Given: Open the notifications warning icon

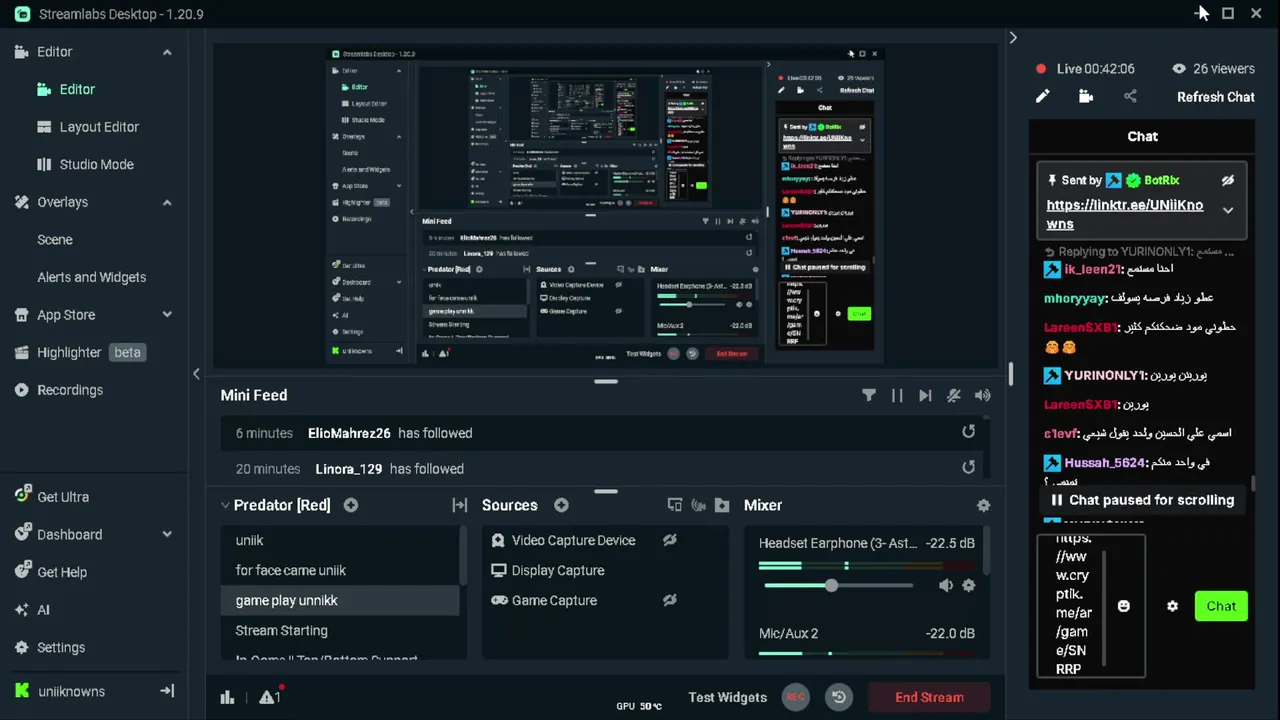Looking at the screenshot, I should (269, 697).
